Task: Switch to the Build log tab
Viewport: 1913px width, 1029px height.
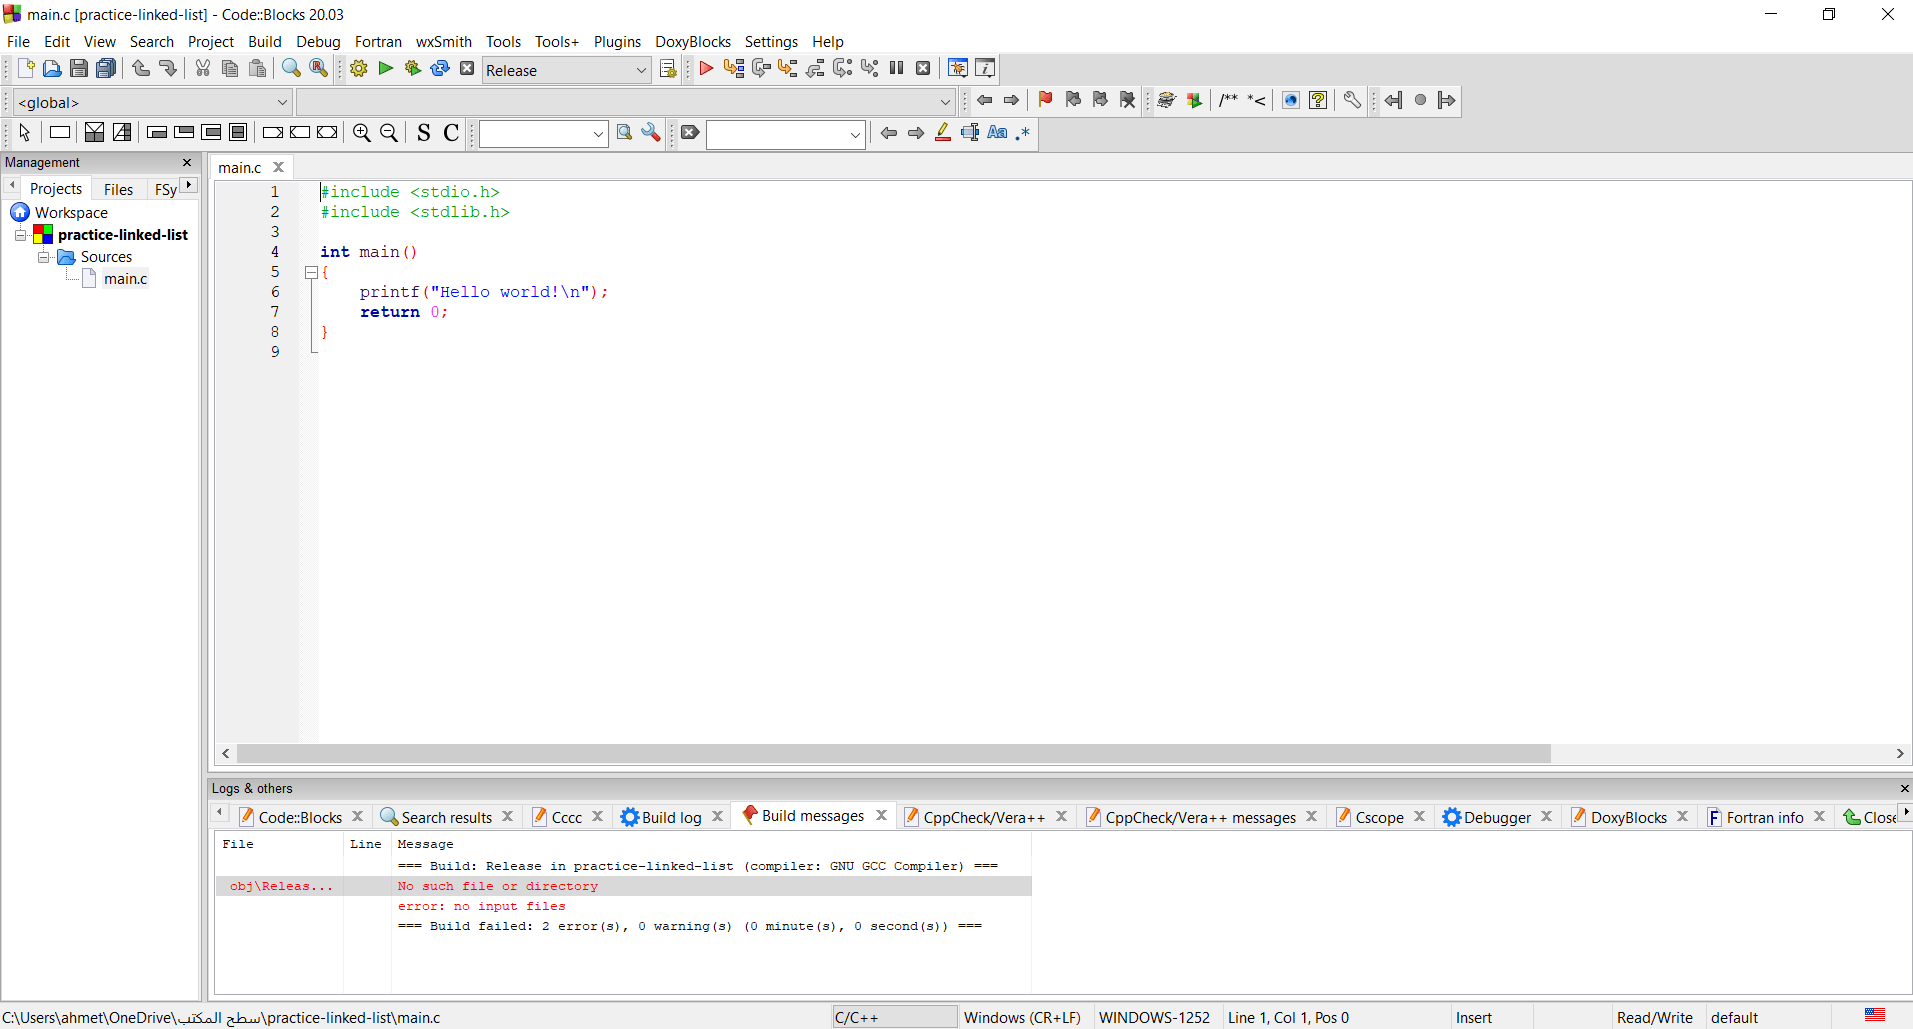Action: pos(671,817)
